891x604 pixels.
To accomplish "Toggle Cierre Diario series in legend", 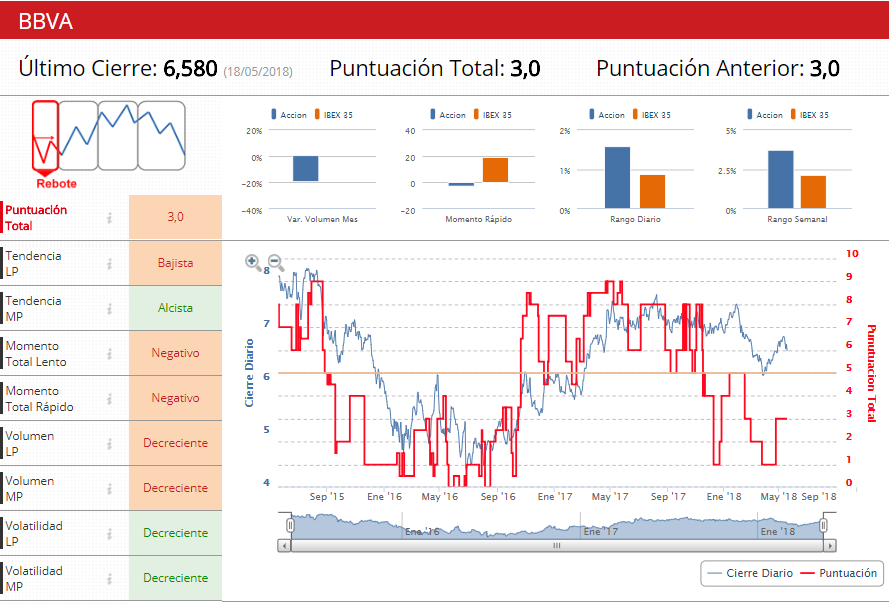I will [x=750, y=573].
